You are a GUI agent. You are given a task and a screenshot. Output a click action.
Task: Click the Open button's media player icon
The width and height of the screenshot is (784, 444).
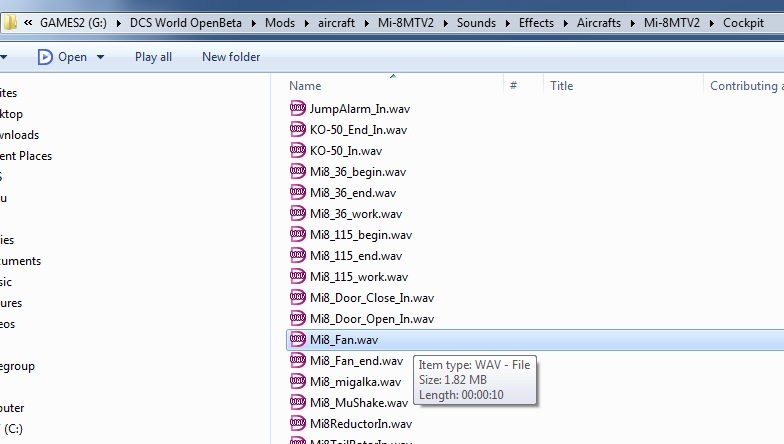45,57
